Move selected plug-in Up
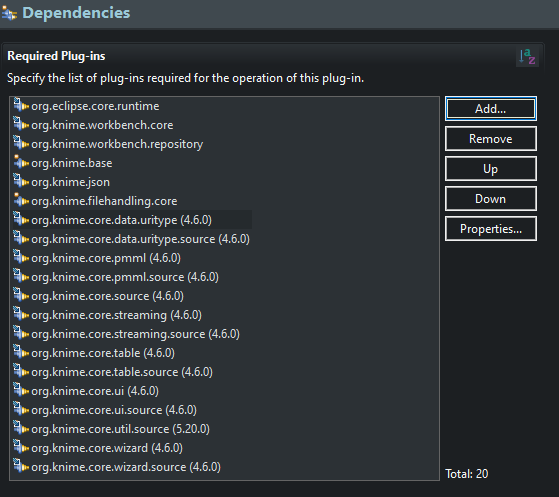 (491, 169)
